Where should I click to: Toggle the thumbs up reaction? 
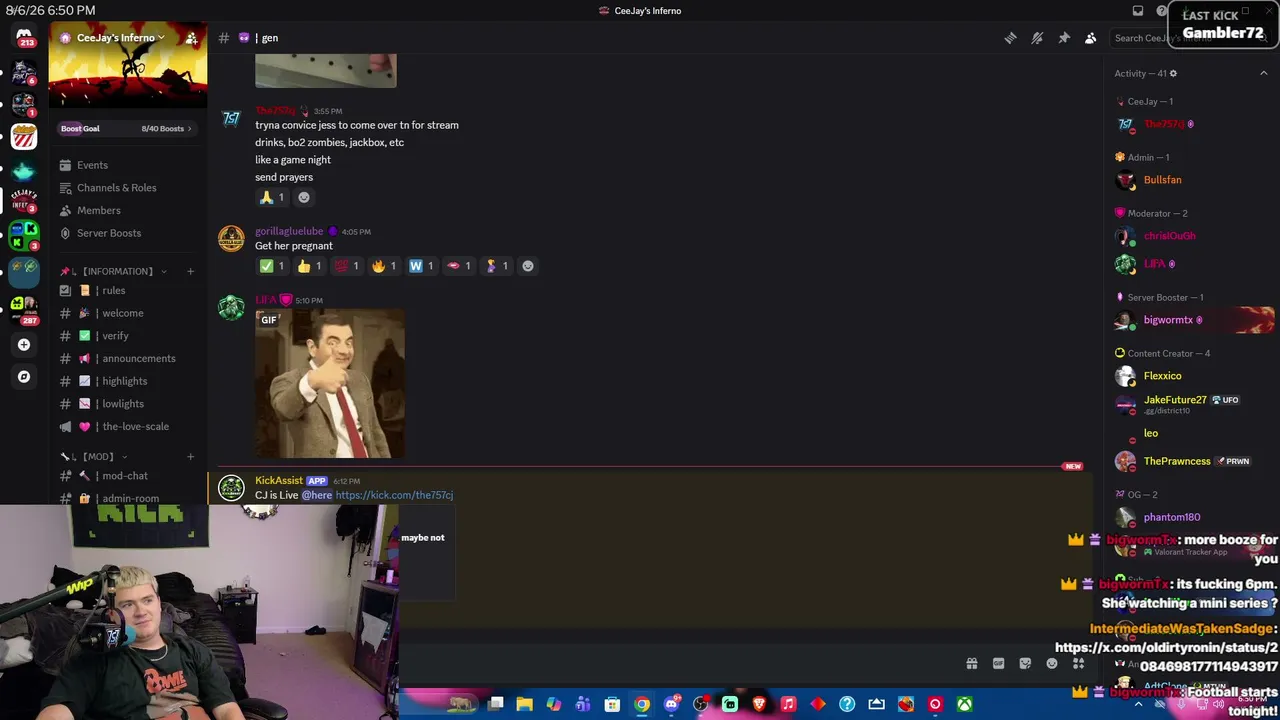click(309, 266)
